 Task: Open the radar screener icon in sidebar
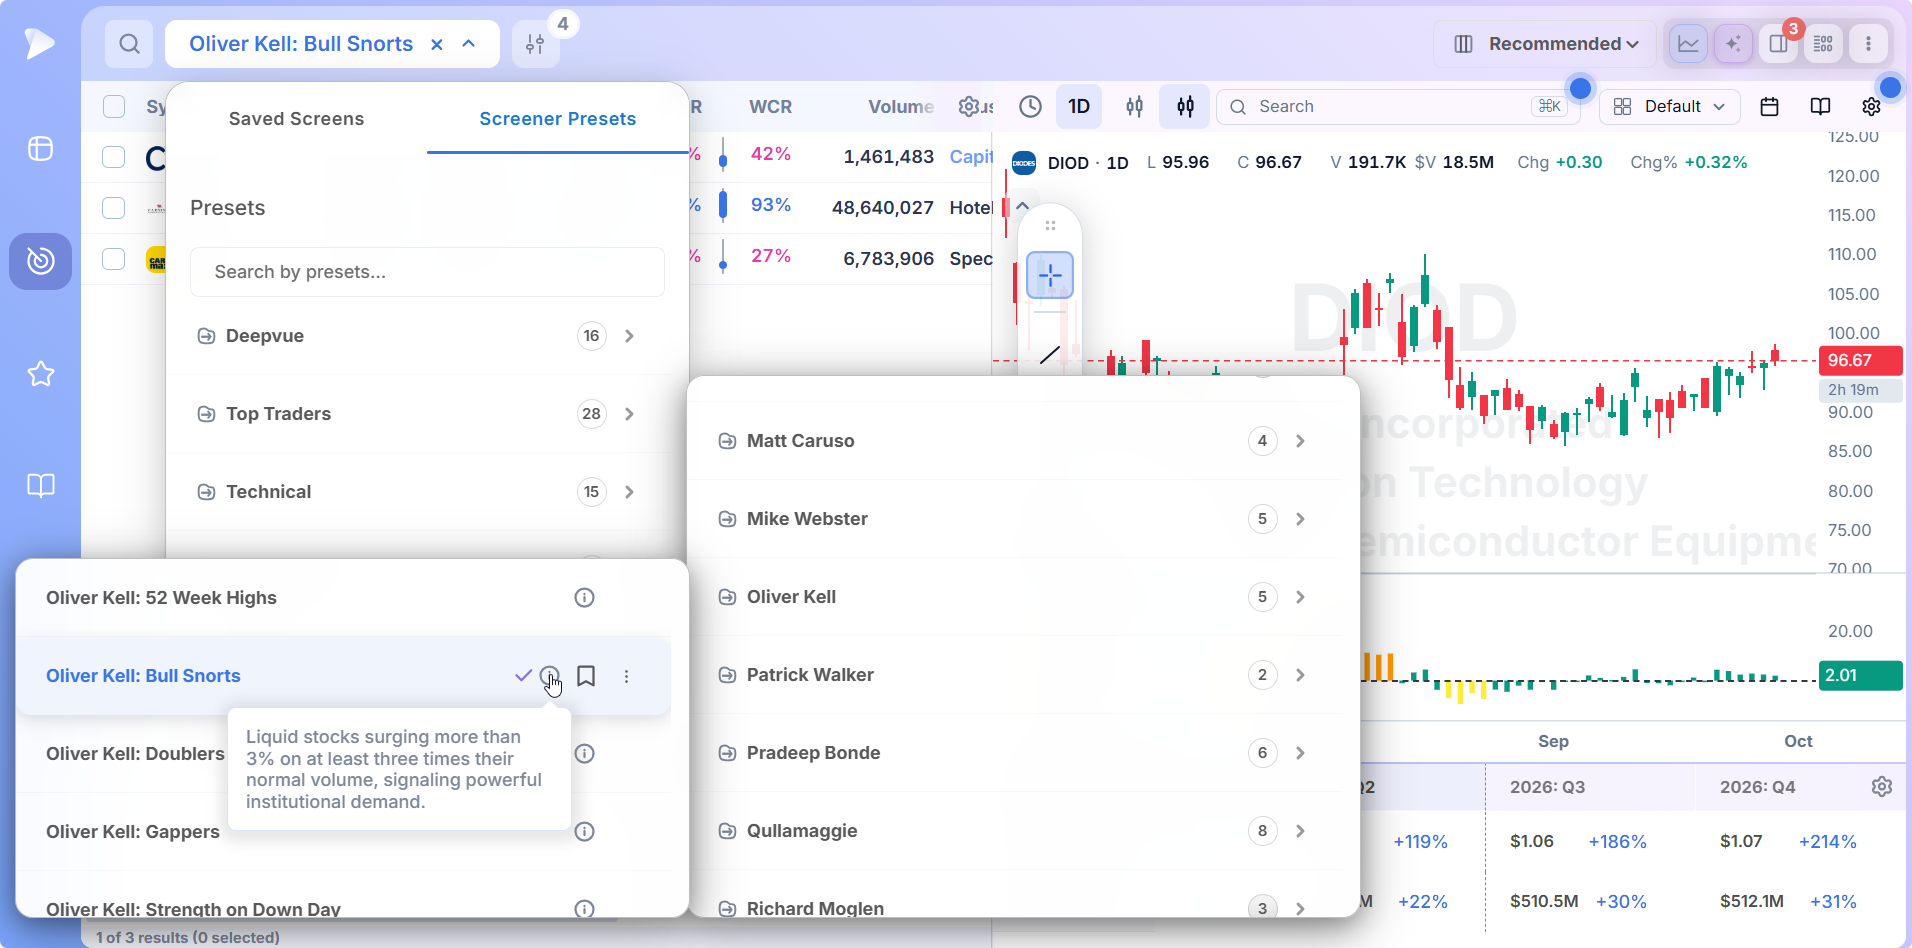click(x=41, y=261)
